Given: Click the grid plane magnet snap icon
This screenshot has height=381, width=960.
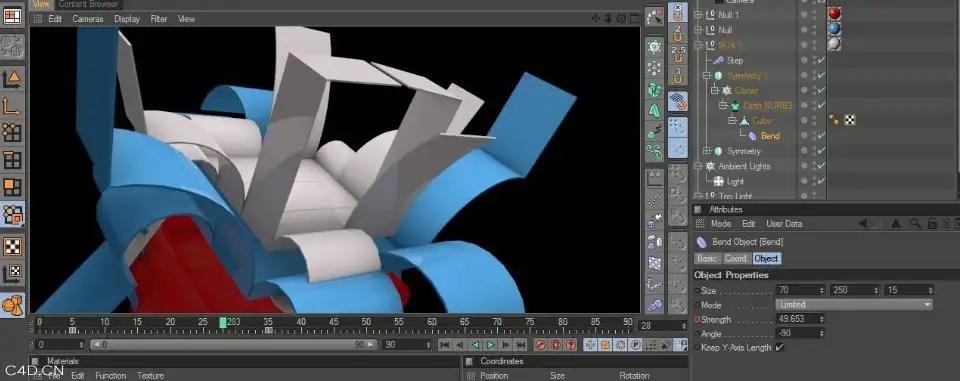Looking at the screenshot, I should point(678,100).
